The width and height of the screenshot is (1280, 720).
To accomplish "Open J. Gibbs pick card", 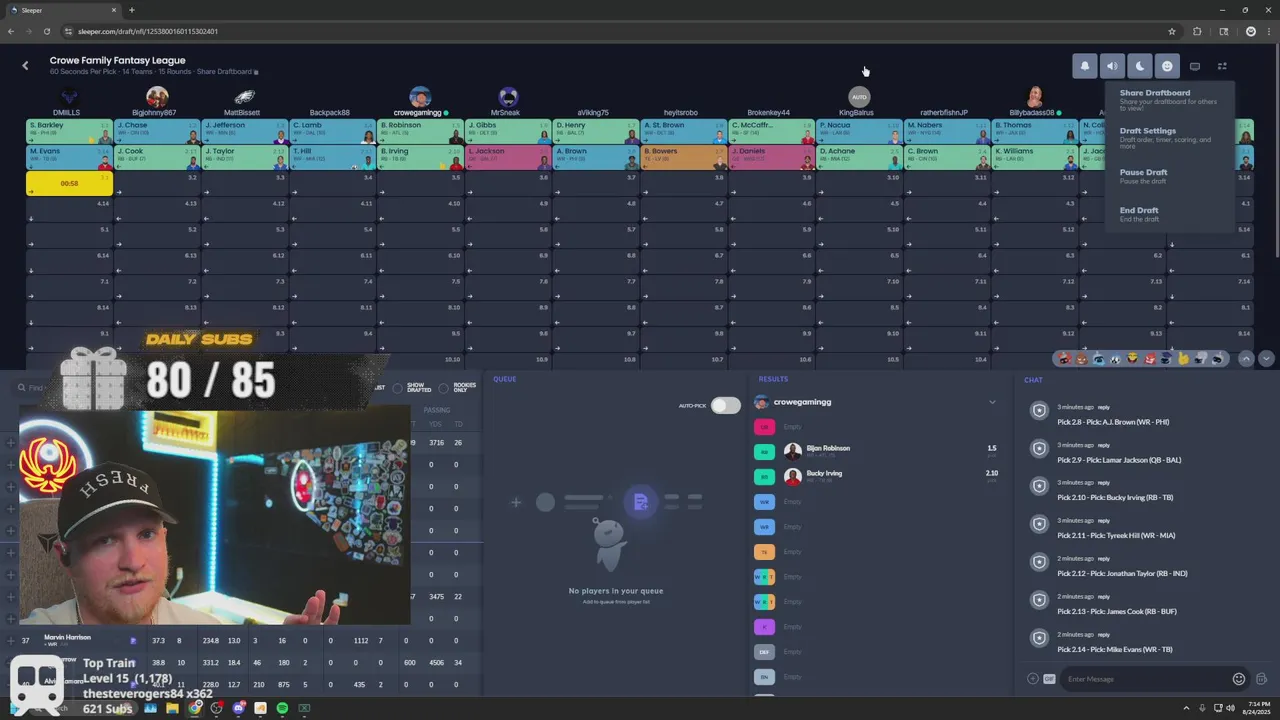I will tap(508, 131).
